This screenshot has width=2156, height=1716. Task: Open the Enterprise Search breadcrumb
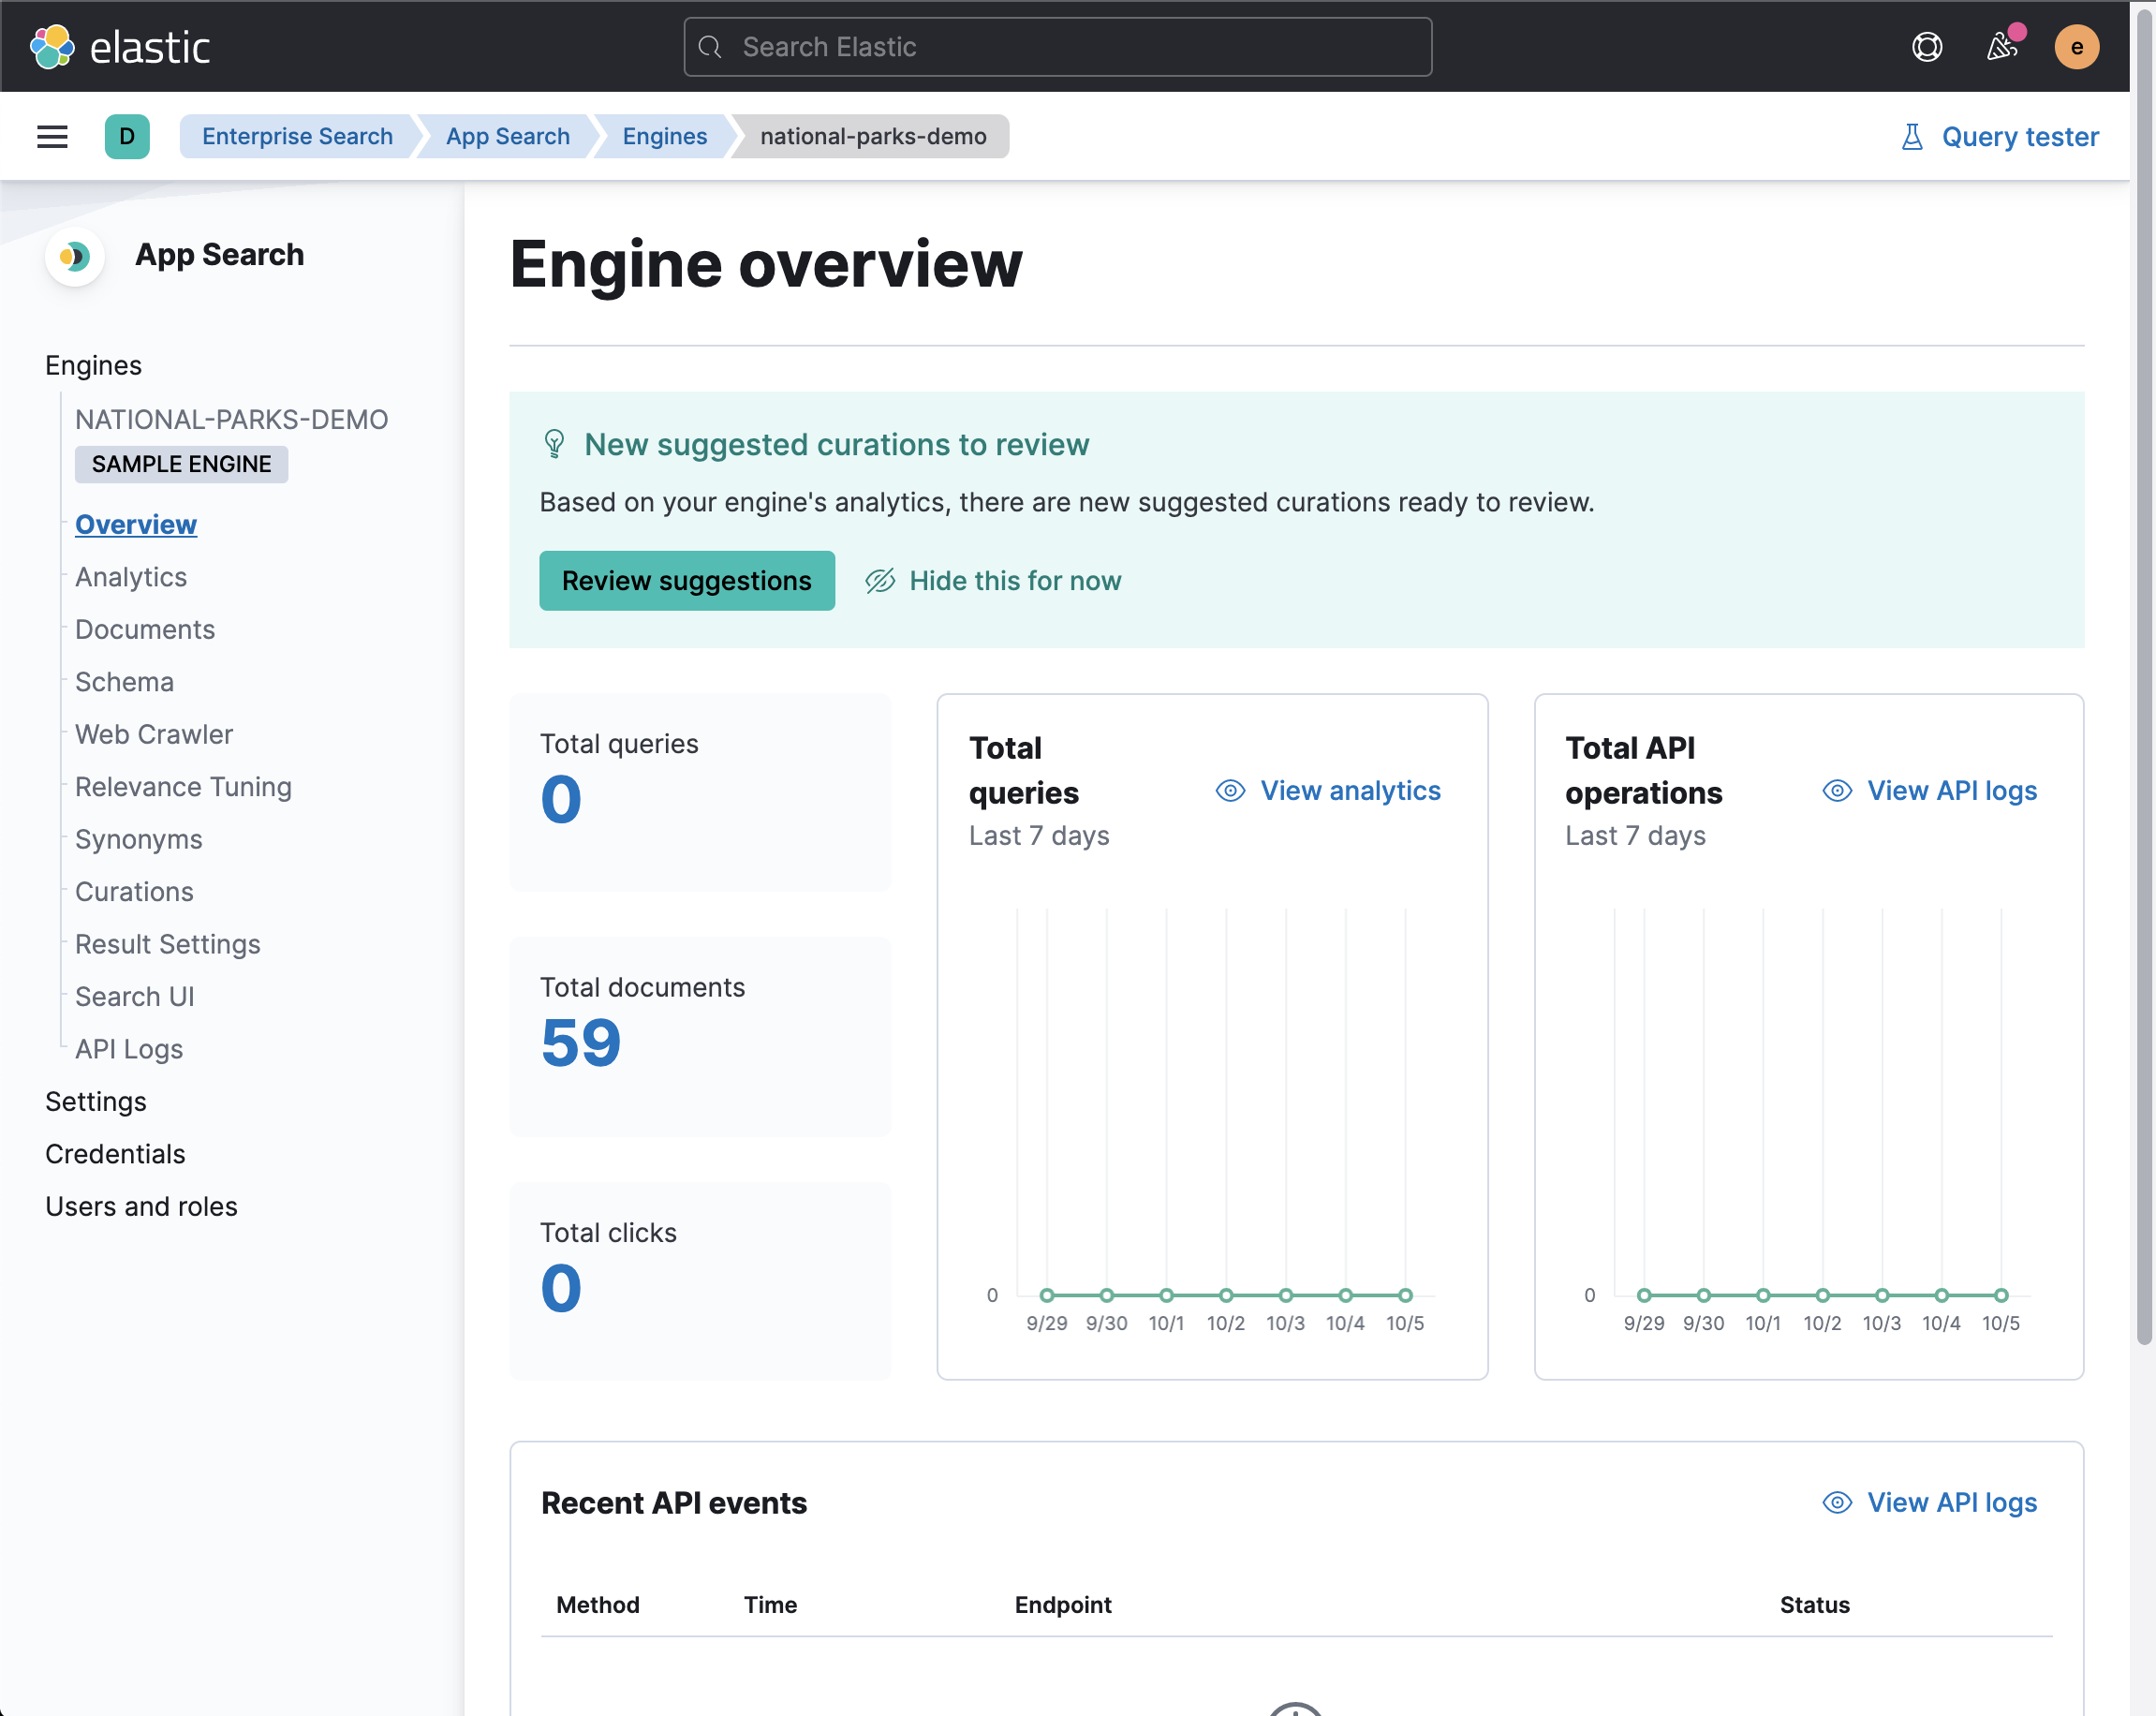tap(297, 137)
